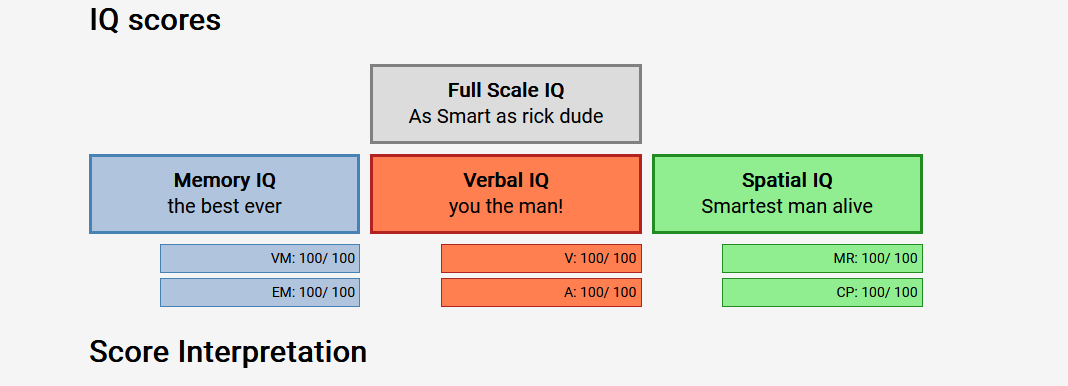Click 'Smartest man alive' description text
The width and height of the screenshot is (1068, 386).
click(787, 206)
